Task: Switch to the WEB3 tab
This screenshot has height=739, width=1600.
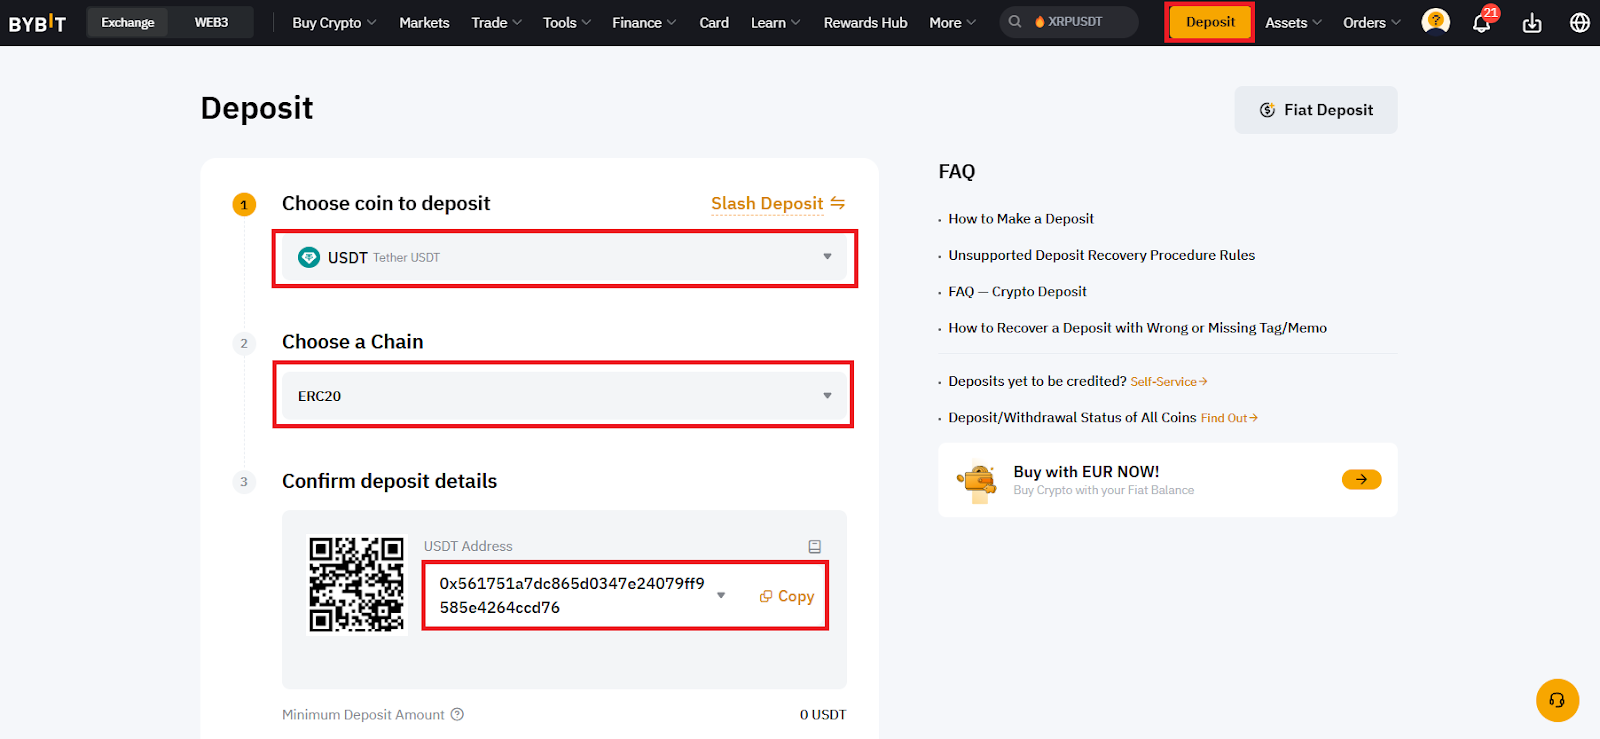Action: [211, 22]
